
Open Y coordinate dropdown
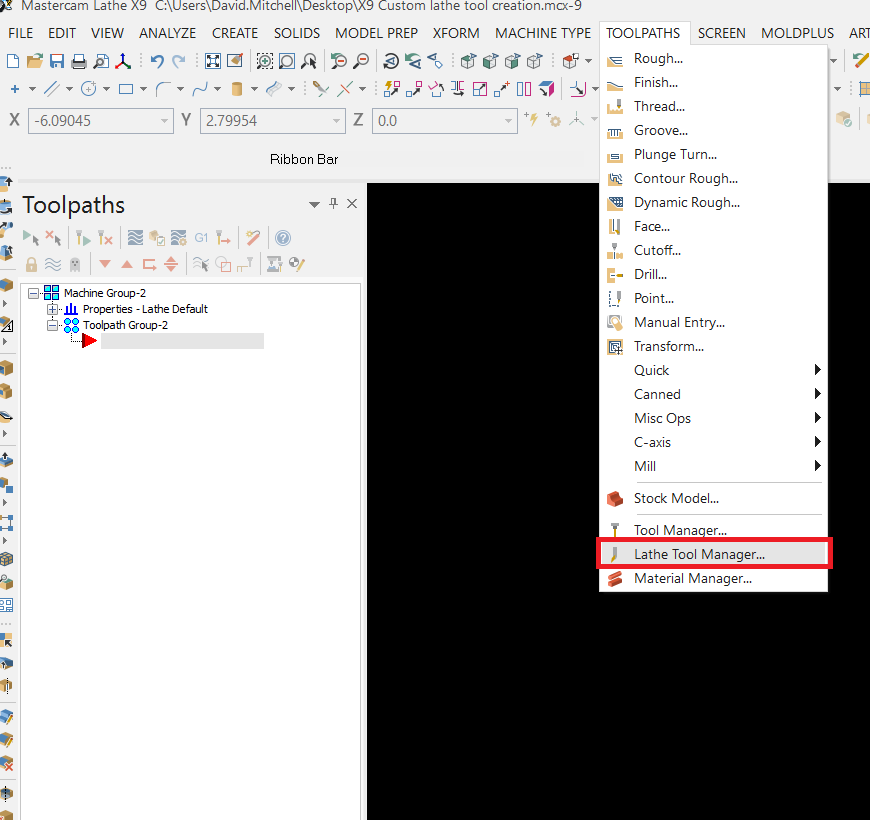click(336, 120)
